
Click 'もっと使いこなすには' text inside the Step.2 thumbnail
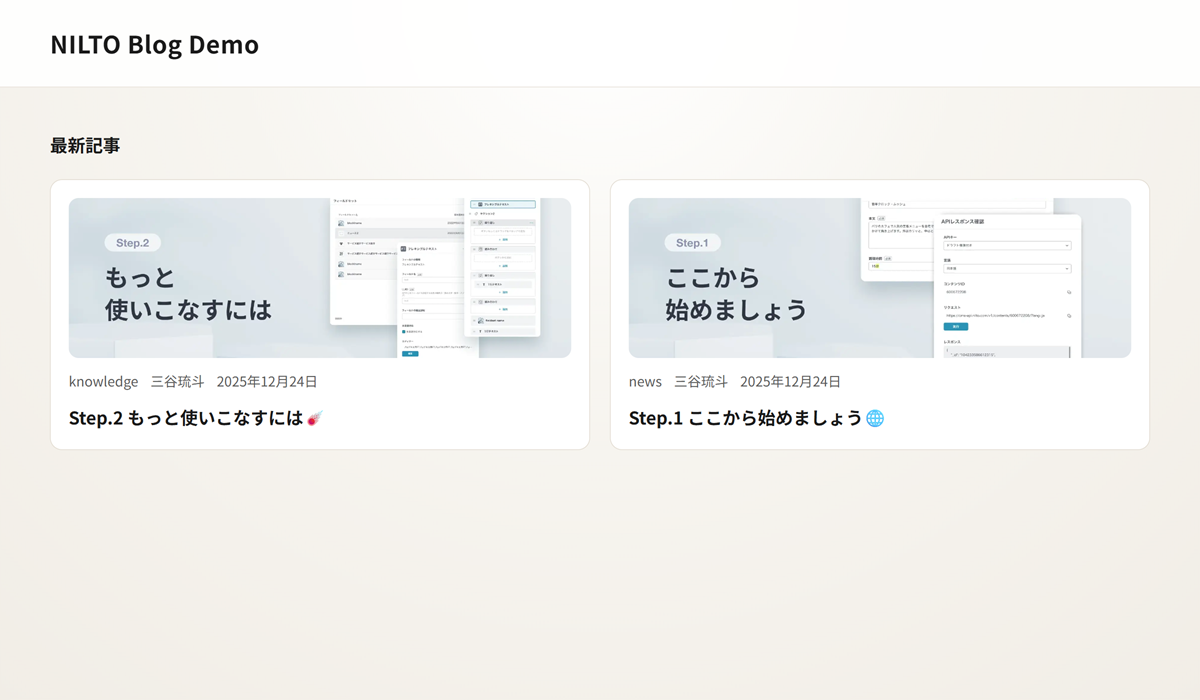pyautogui.click(x=188, y=294)
